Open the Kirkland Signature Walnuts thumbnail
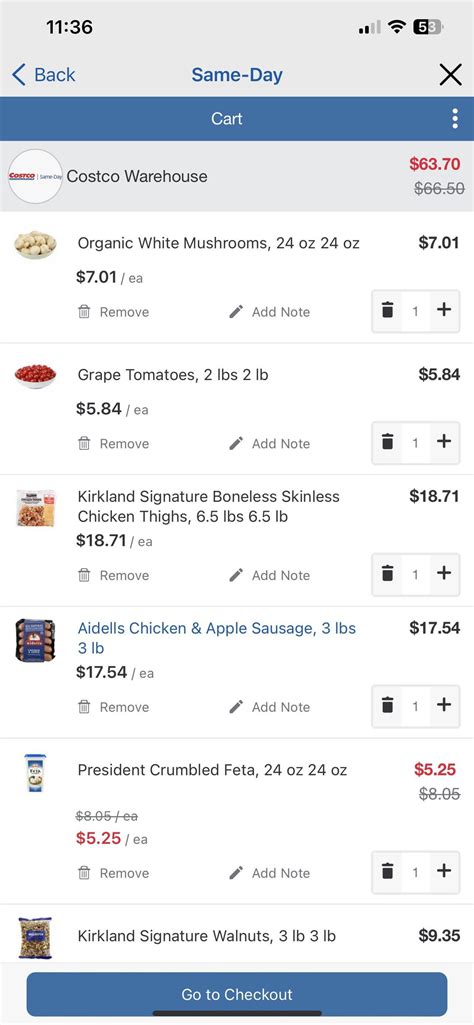The image size is (474, 1025). [x=35, y=938]
